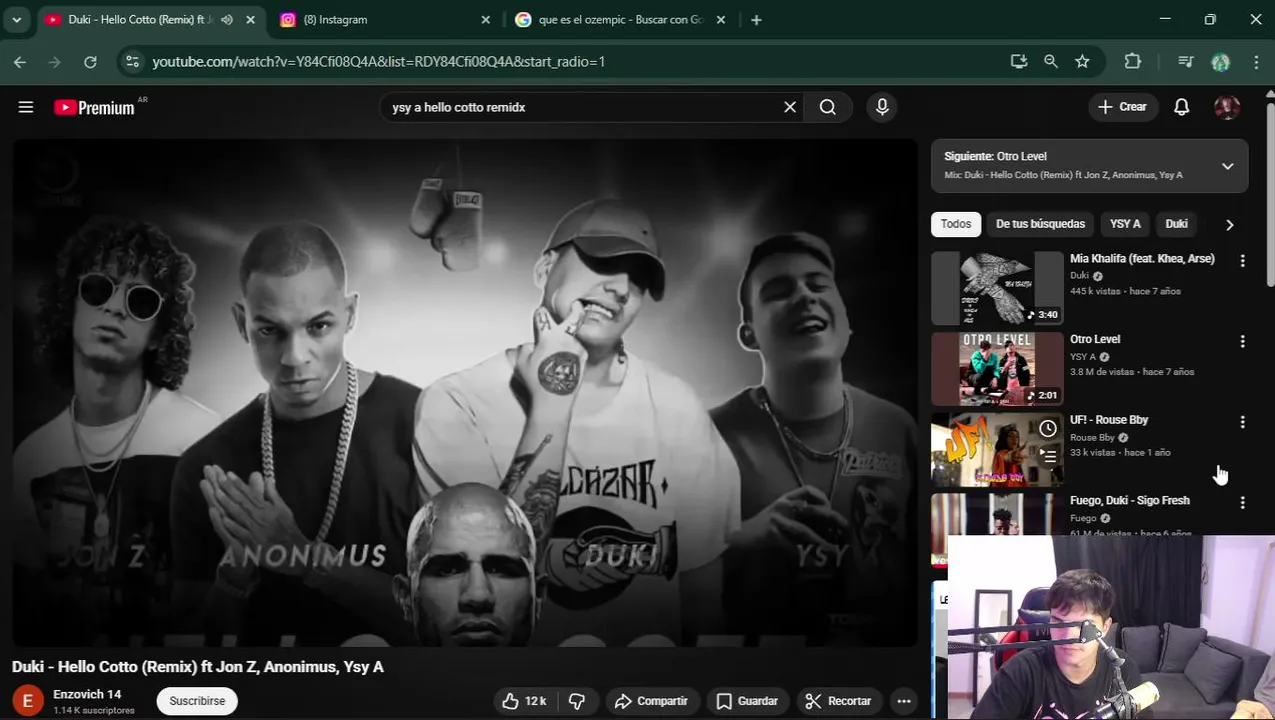Image resolution: width=1275 pixels, height=720 pixels.
Task: Open YSY A channel under Otro Level
Action: [x=1083, y=357]
